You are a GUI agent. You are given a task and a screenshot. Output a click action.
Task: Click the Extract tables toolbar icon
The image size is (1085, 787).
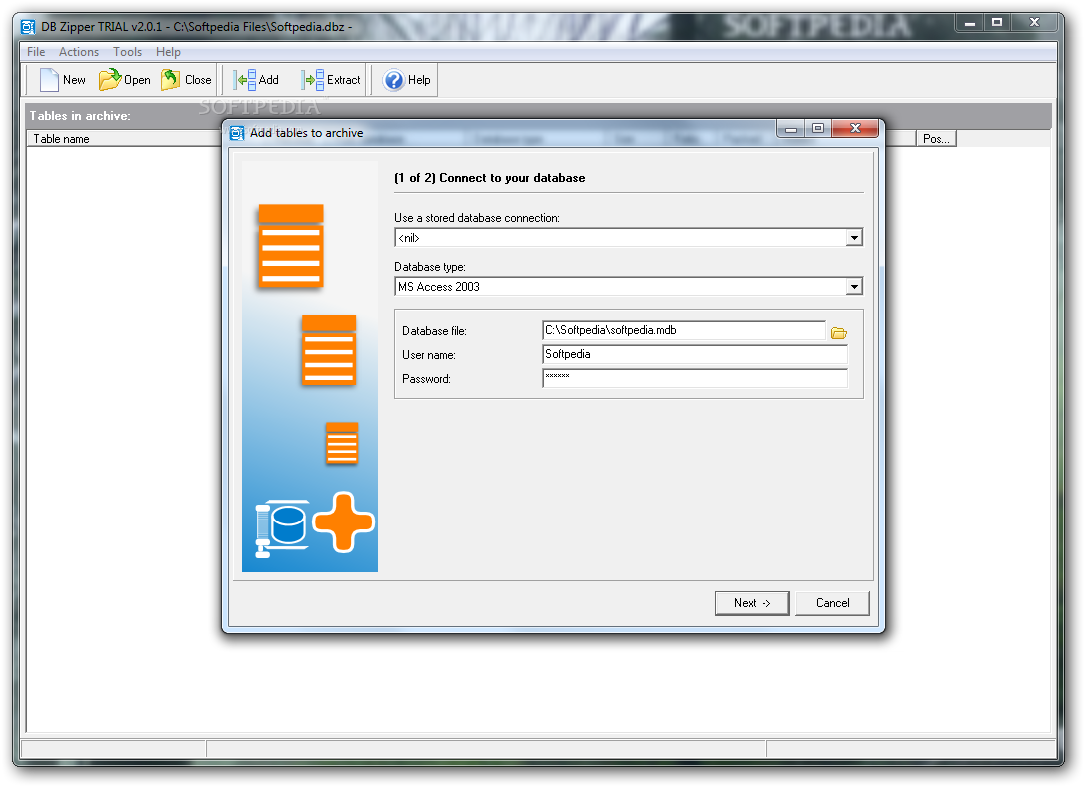tap(313, 80)
